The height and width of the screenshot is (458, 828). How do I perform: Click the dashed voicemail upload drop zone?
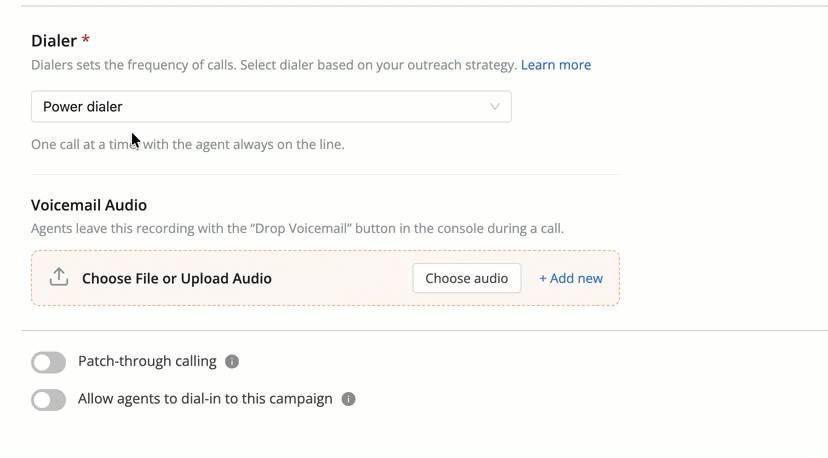pyautogui.click(x=325, y=278)
